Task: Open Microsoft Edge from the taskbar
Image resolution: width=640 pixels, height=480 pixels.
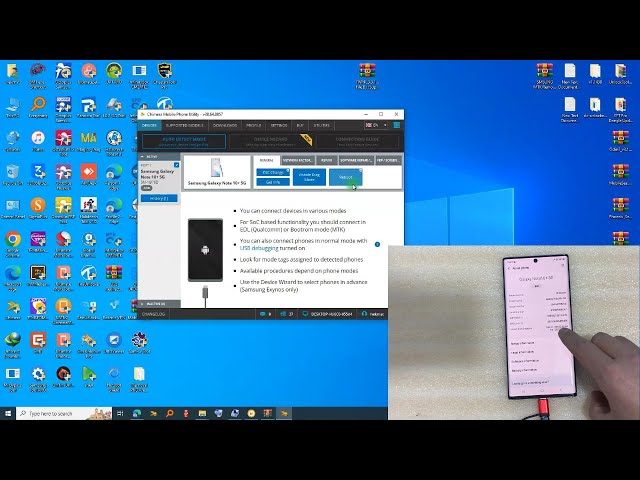Action: click(x=137, y=413)
